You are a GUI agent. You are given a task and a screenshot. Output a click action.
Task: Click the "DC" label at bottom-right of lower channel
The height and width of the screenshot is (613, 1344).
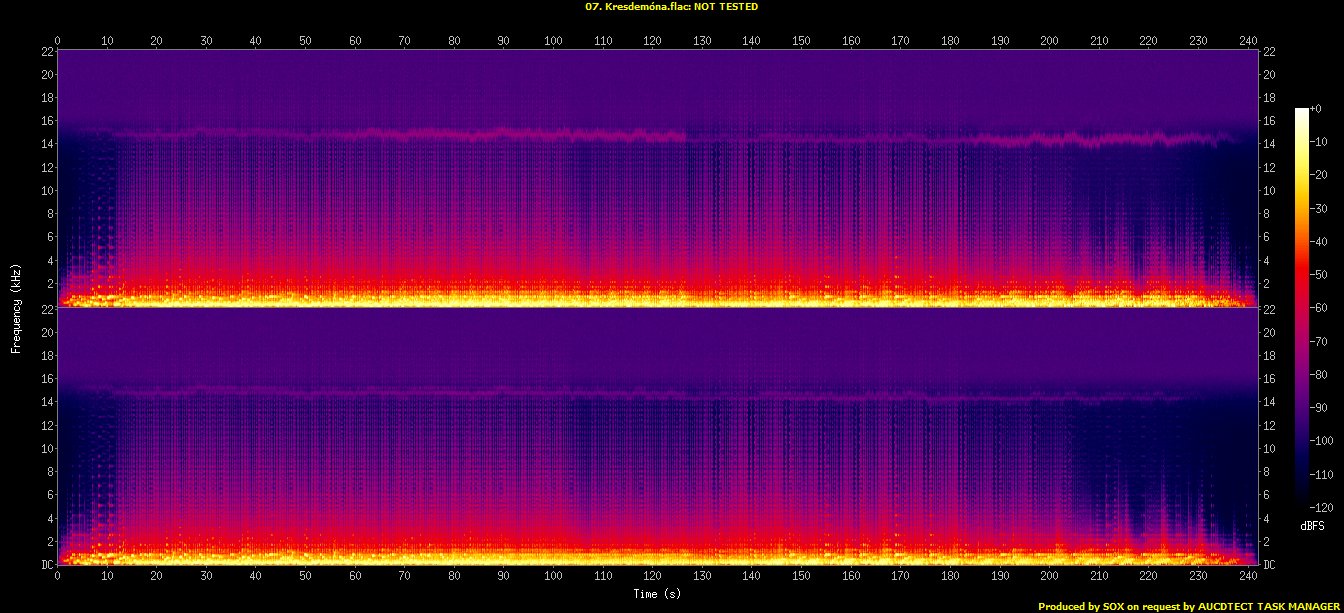[1268, 565]
